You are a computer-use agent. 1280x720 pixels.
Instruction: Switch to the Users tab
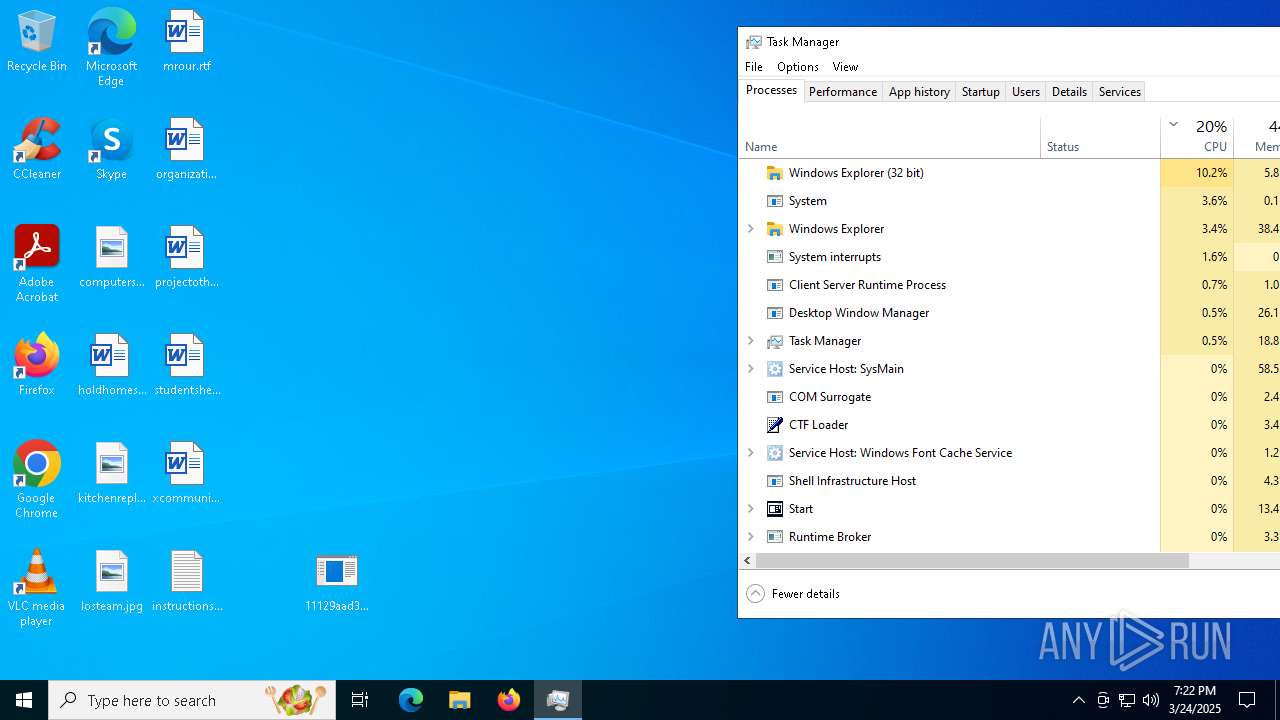(1026, 92)
